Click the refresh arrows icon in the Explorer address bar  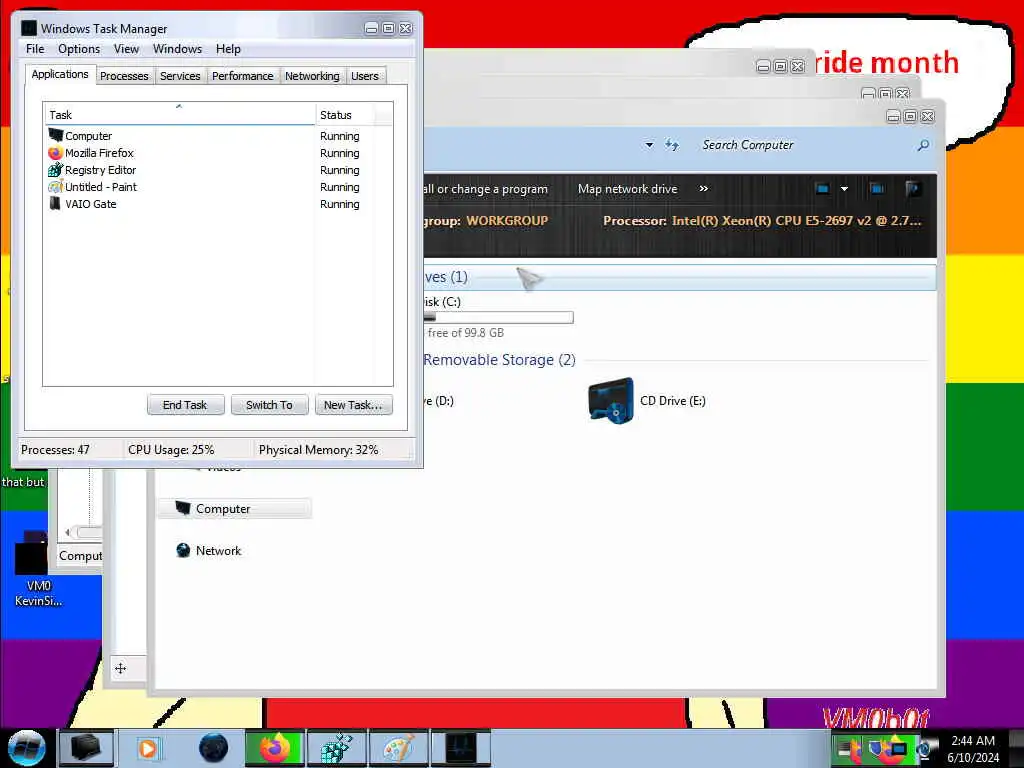[672, 145]
